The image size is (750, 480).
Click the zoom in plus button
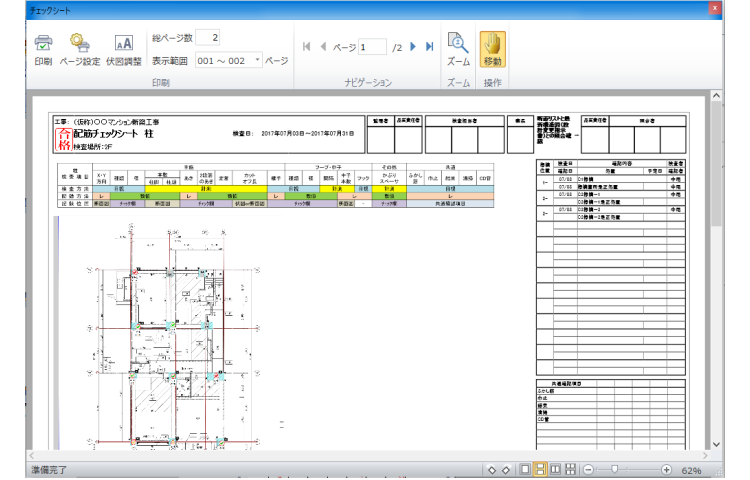coord(667,469)
